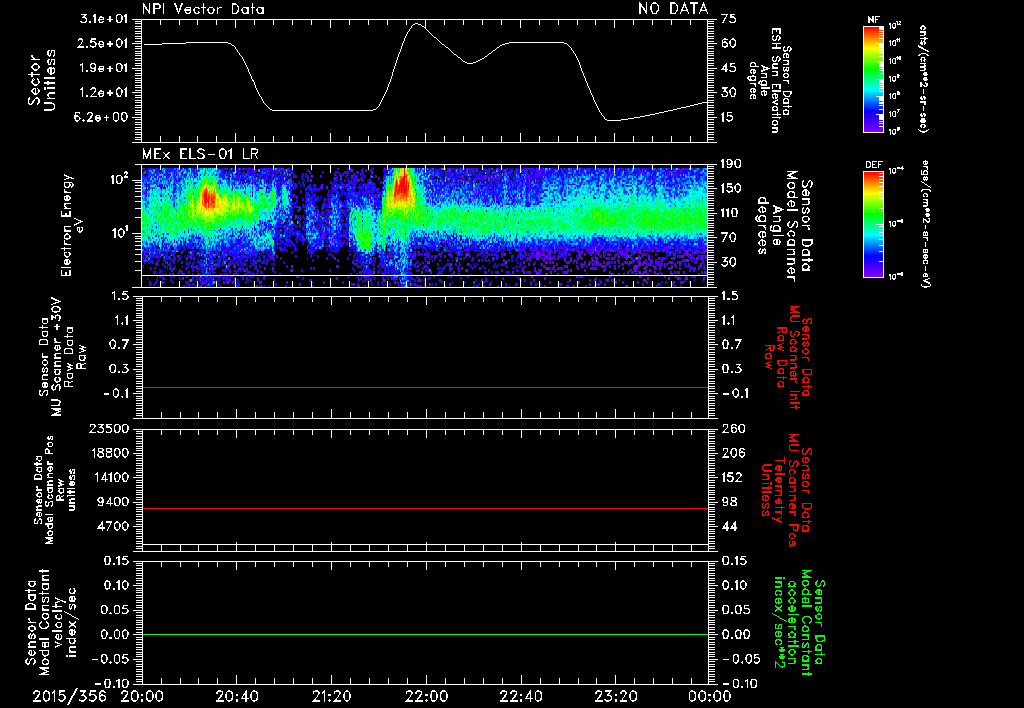Image resolution: width=1024 pixels, height=708 pixels.
Task: Click the red line in MU Scanner +30V panel
Action: click(425, 388)
